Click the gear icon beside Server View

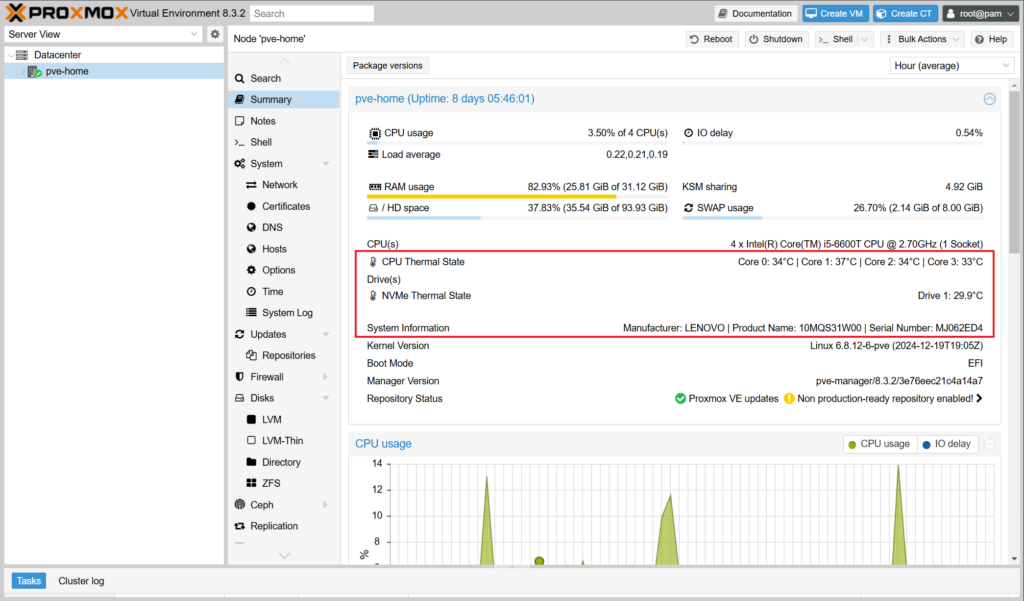point(214,34)
